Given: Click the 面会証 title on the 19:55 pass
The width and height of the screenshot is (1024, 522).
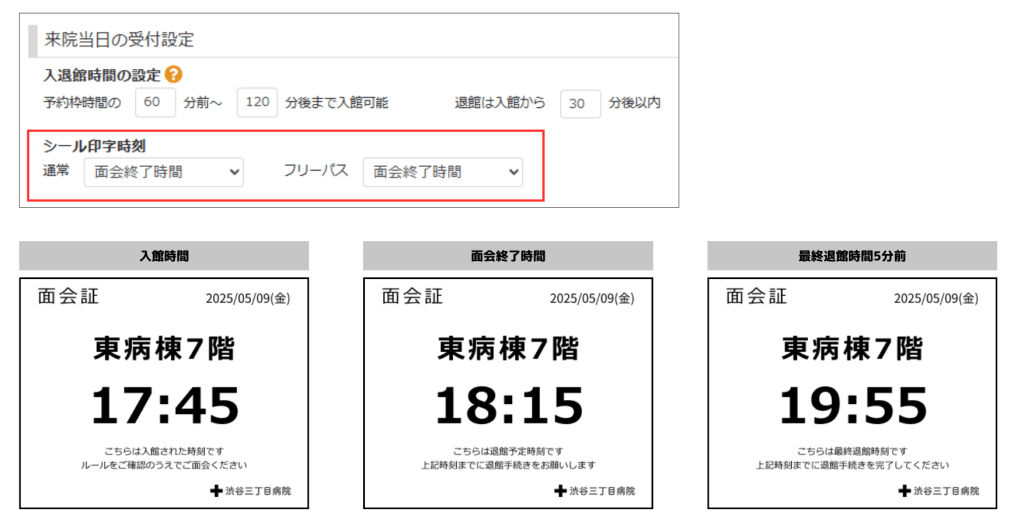Looking at the screenshot, I should pos(756,296).
